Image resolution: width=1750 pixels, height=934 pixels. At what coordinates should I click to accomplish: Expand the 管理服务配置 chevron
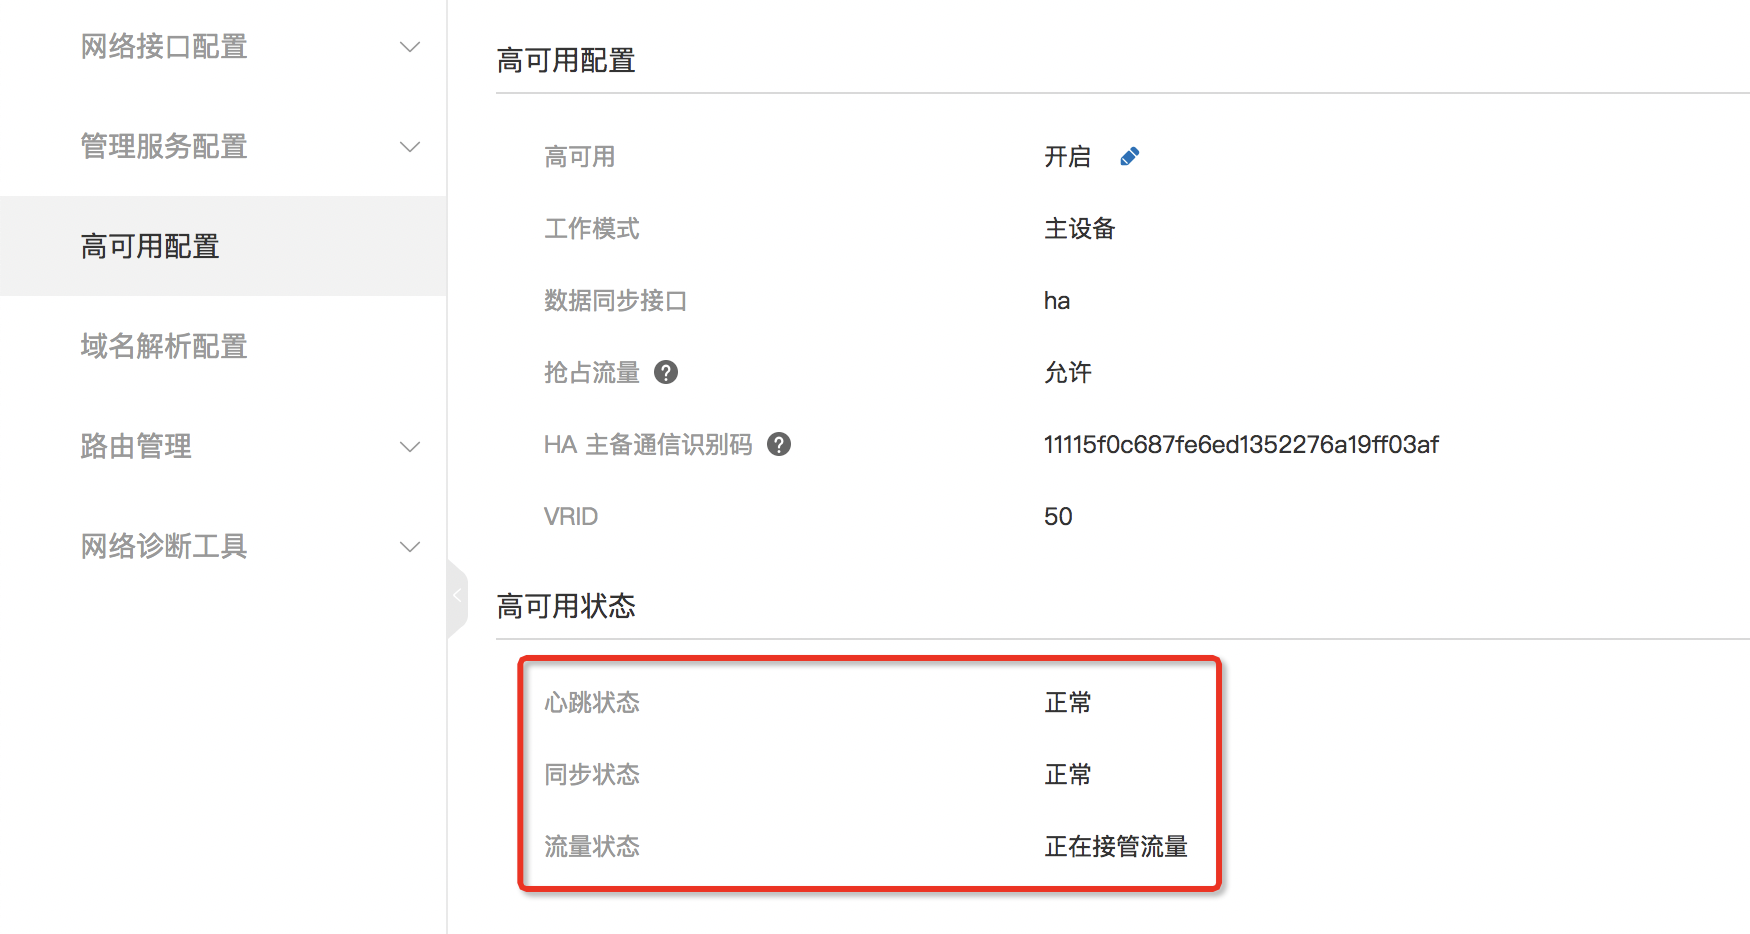tap(410, 147)
